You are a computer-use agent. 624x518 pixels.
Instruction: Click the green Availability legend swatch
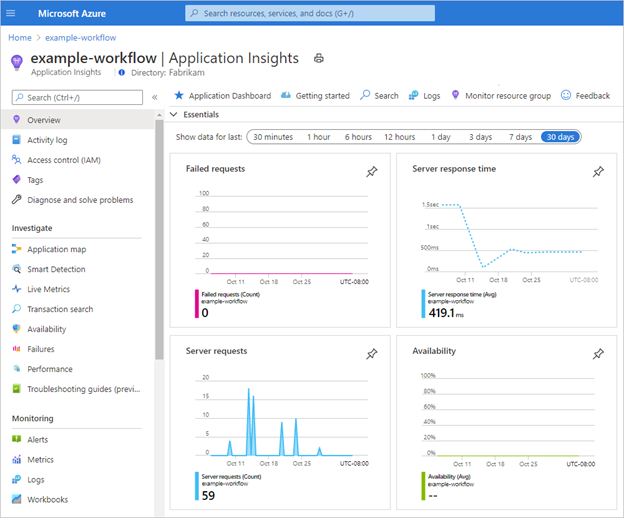tap(423, 486)
